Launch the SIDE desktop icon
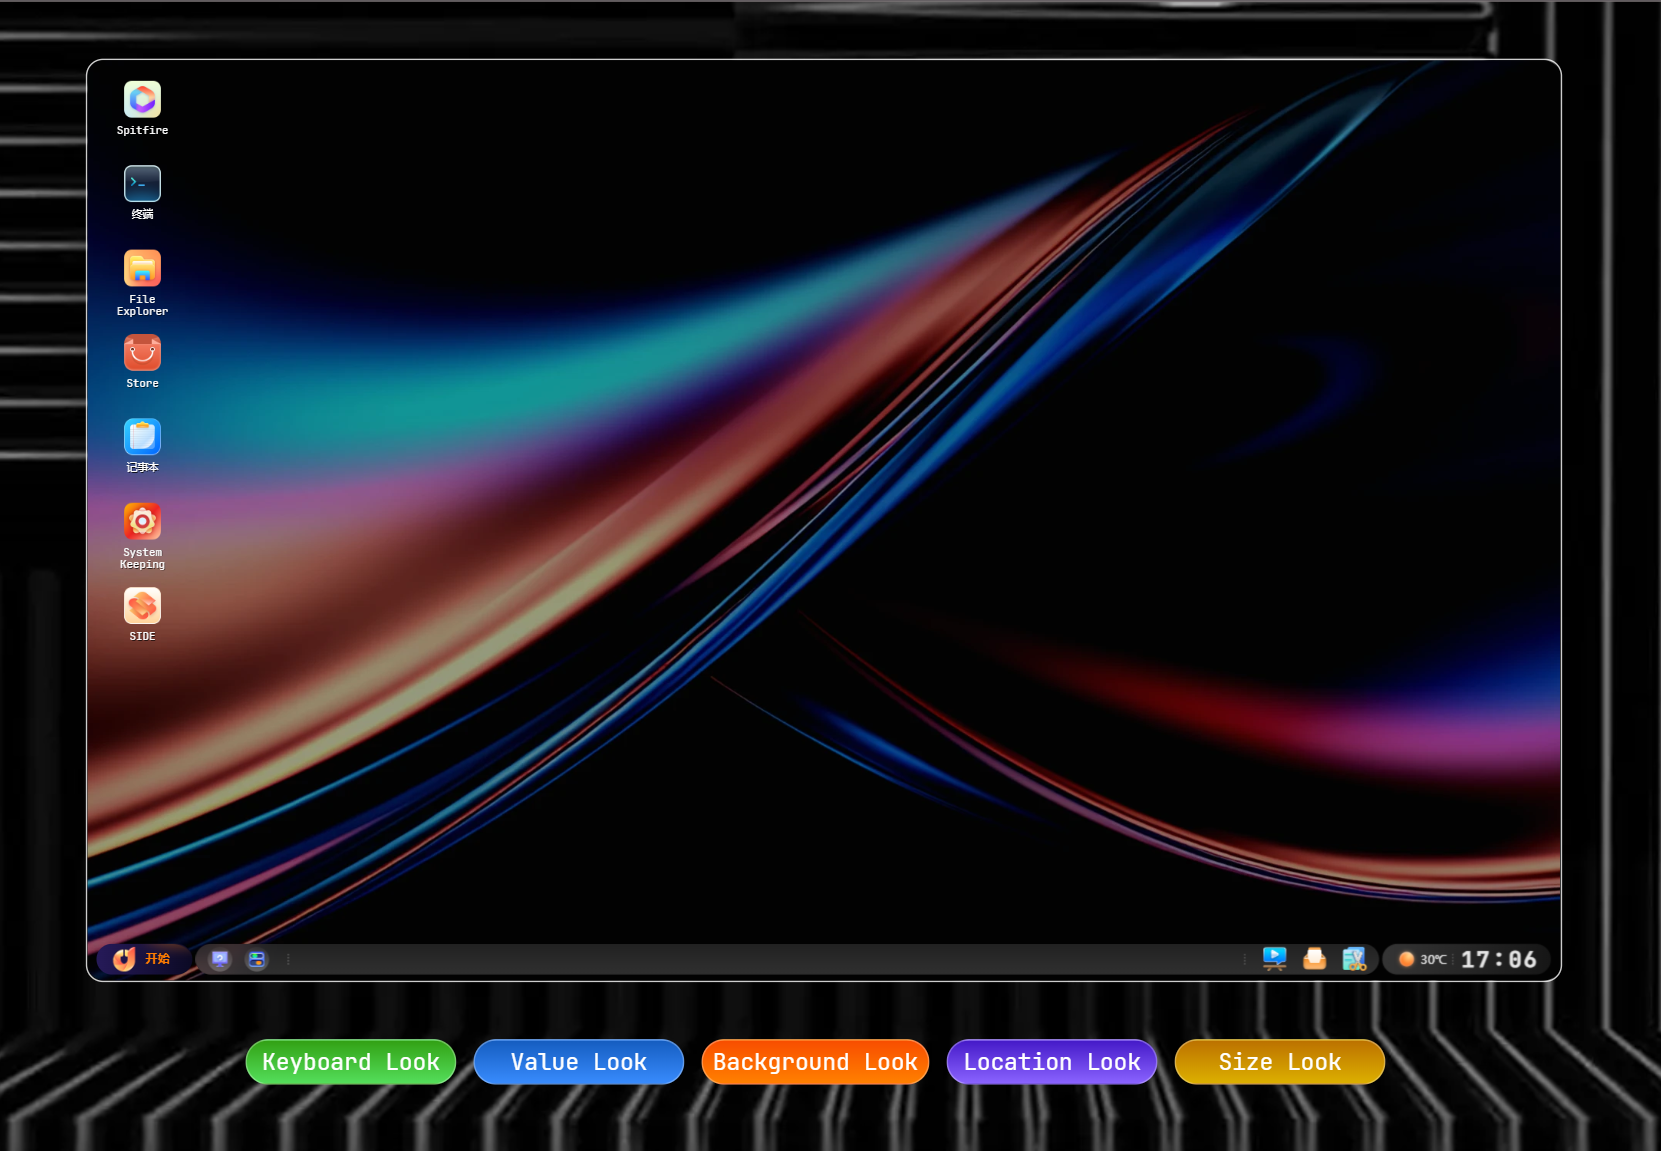This screenshot has height=1151, width=1661. (142, 614)
